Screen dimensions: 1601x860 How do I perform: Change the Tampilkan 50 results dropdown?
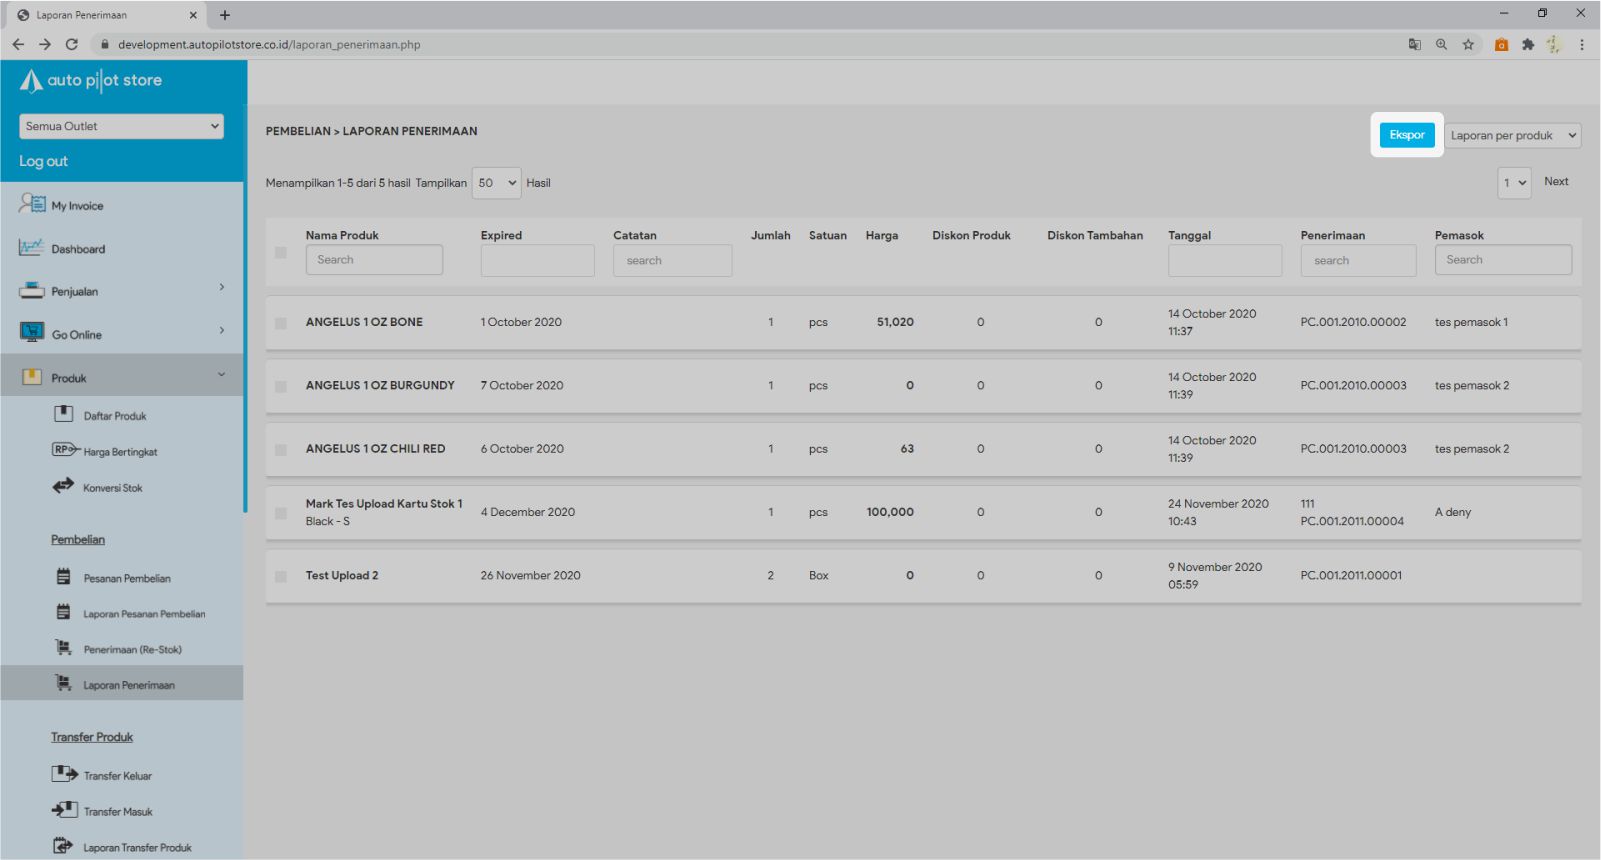click(496, 183)
